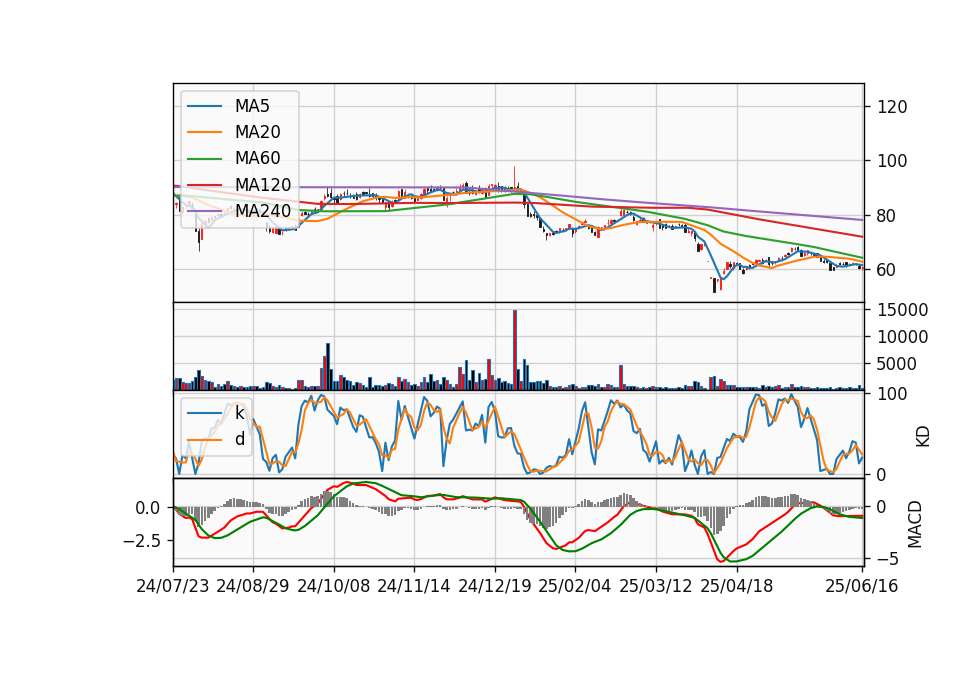The image size is (960, 690).
Task: Click the blue MA5 legend line
Action: tap(204, 106)
